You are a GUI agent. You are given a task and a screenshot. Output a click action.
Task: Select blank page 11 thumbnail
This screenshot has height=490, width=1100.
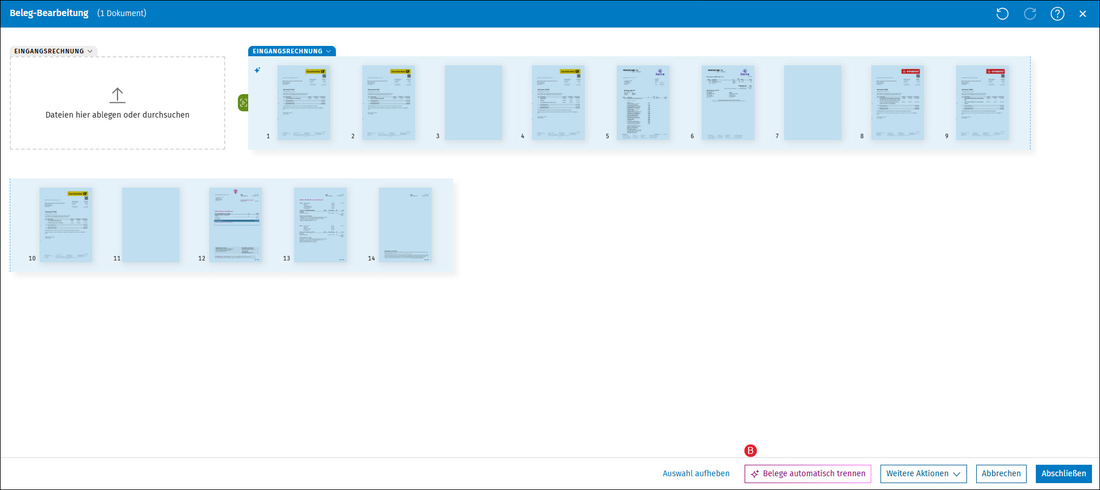151,225
